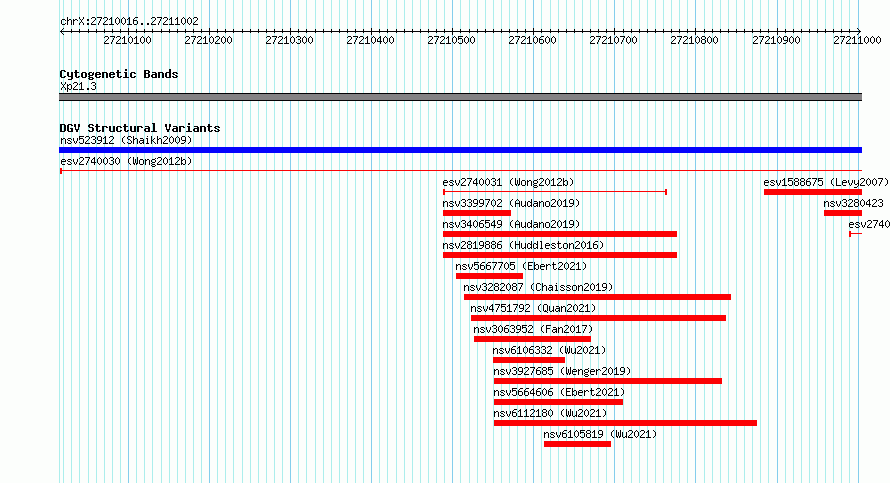Select the esv2740031 thin red line

tap(555, 192)
